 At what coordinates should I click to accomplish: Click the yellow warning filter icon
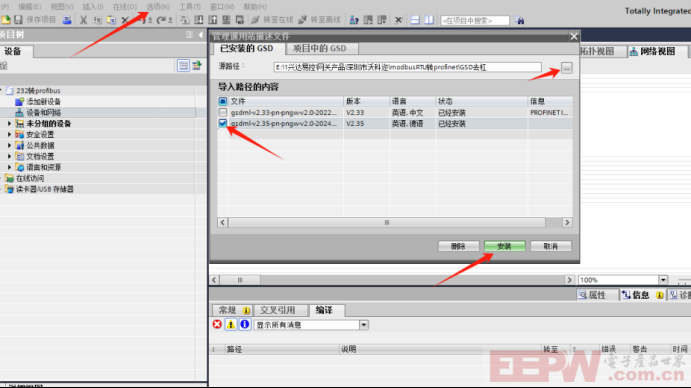pyautogui.click(x=231, y=325)
